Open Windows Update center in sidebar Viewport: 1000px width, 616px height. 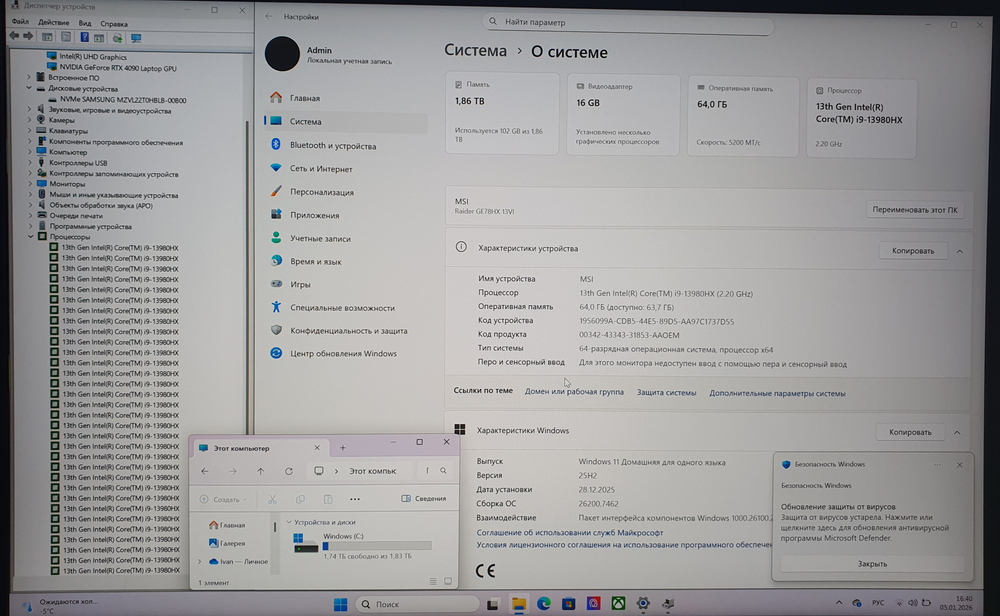(276, 353)
